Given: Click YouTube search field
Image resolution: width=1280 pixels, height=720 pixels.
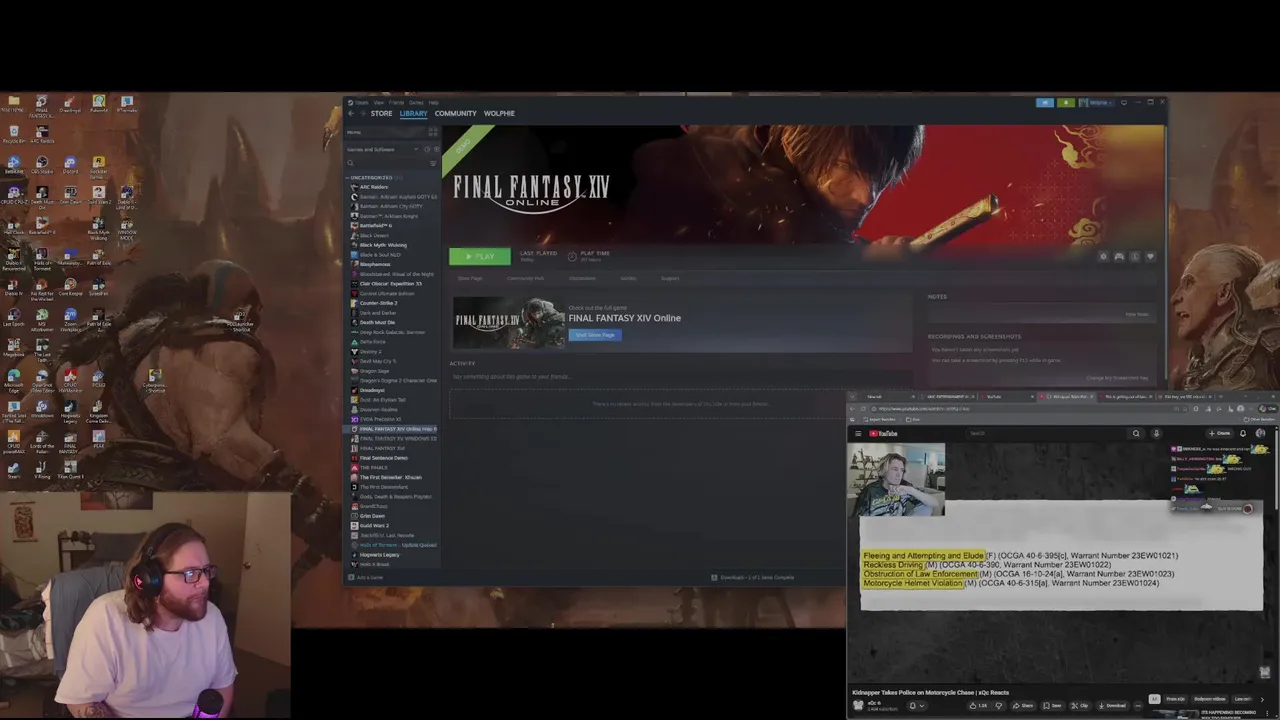Looking at the screenshot, I should pyautogui.click(x=1045, y=433).
